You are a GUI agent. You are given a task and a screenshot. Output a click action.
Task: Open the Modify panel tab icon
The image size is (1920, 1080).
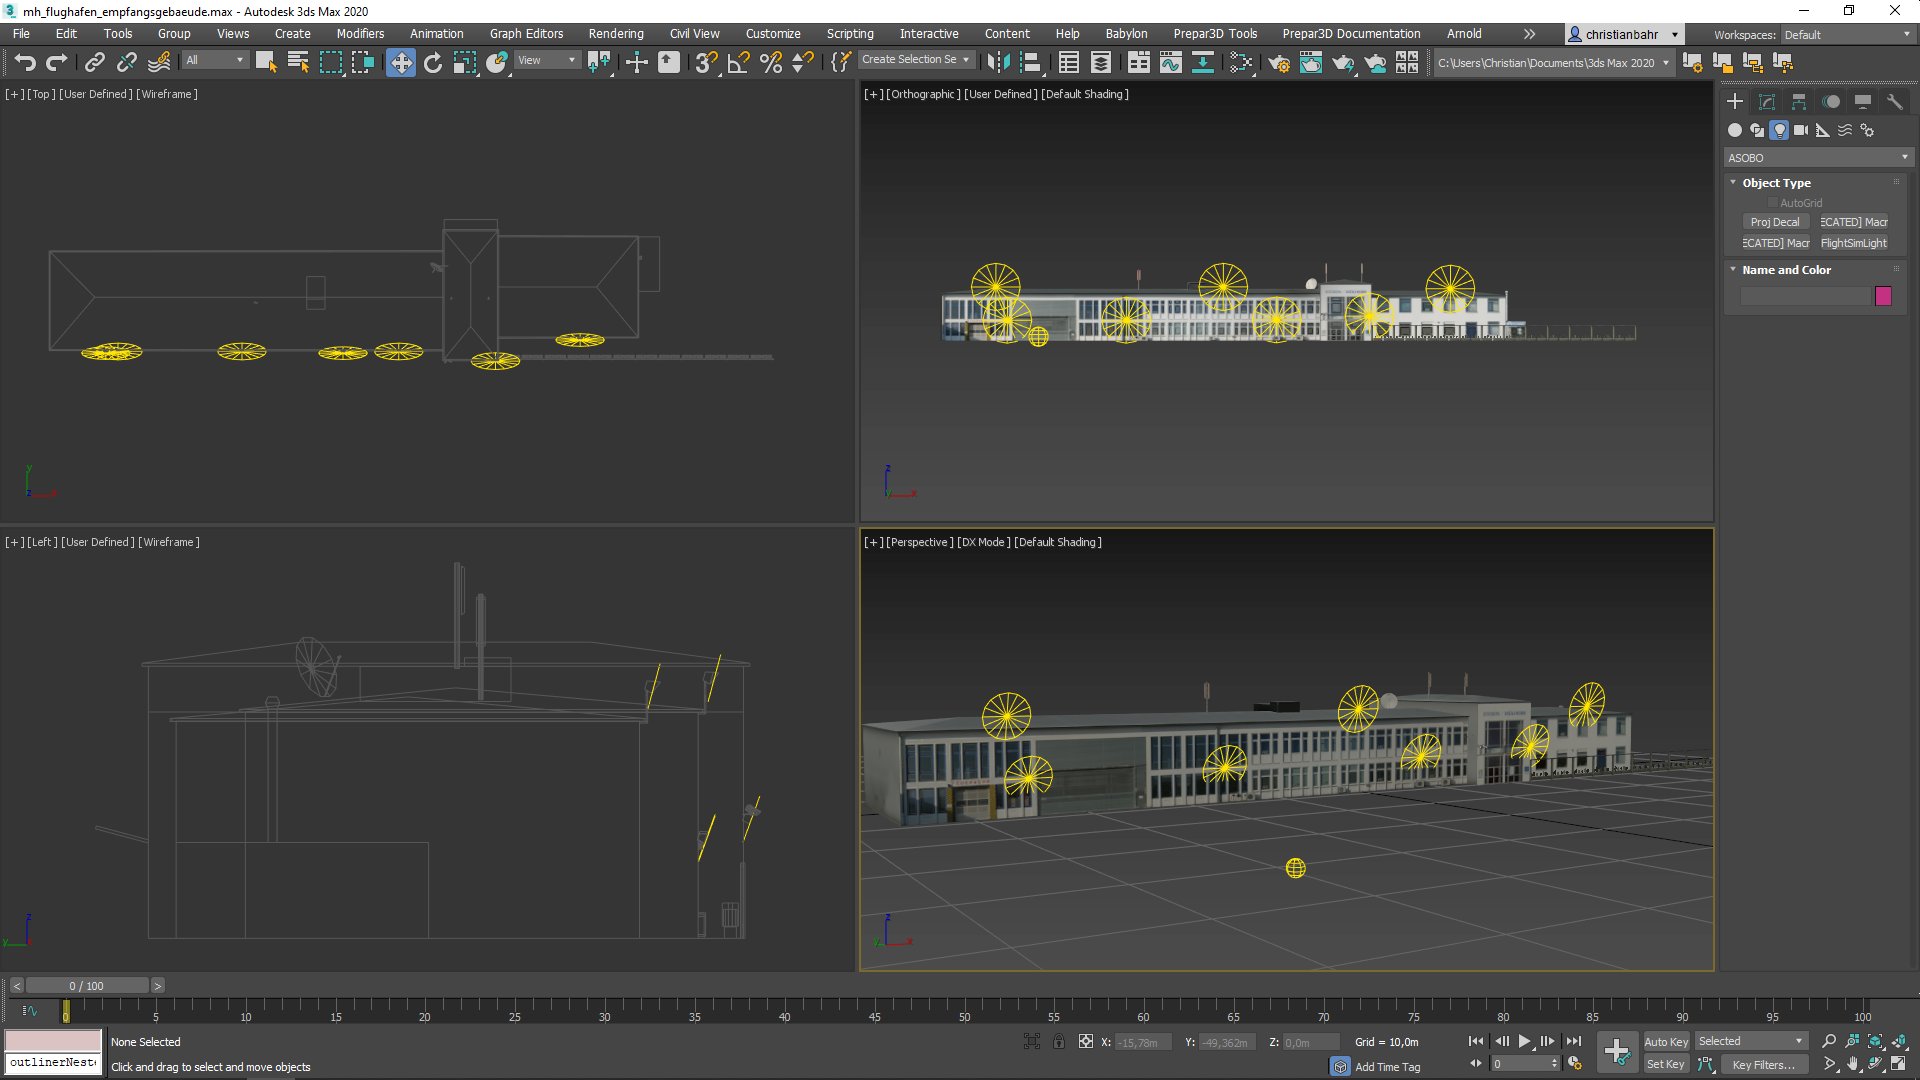(1767, 102)
